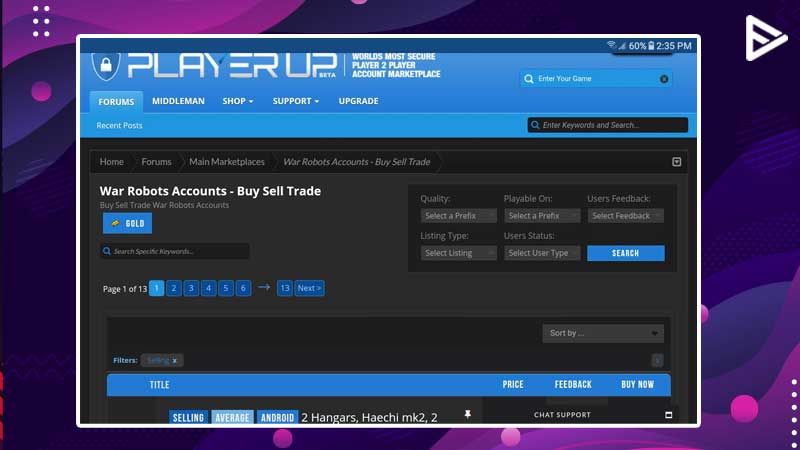Minimize the Chat Support panel
Viewport: 800px width, 450px height.
click(668, 415)
